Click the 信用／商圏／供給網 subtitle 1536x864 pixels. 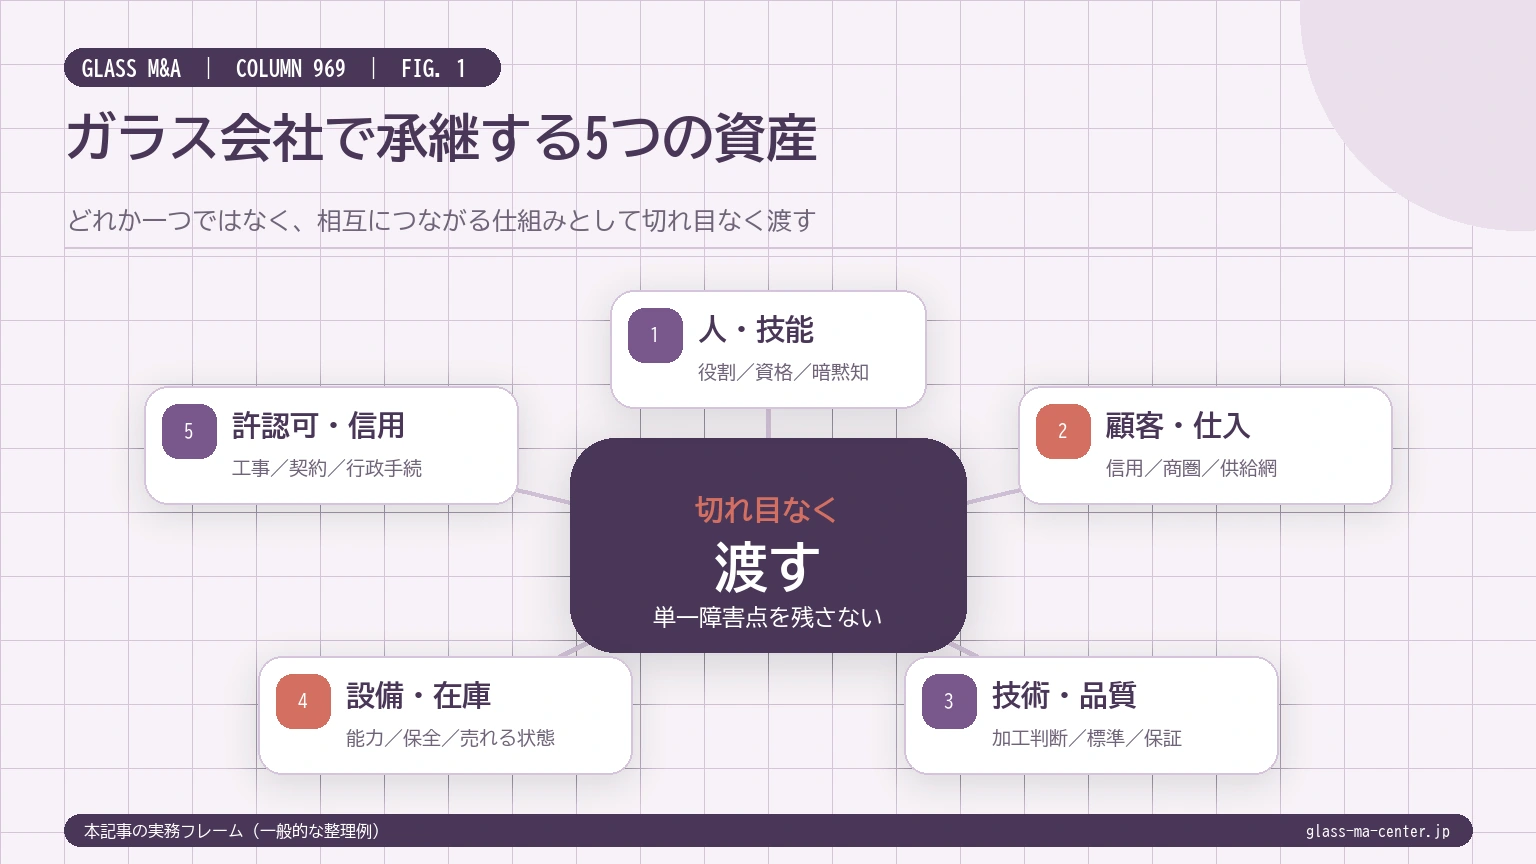(x=1191, y=468)
